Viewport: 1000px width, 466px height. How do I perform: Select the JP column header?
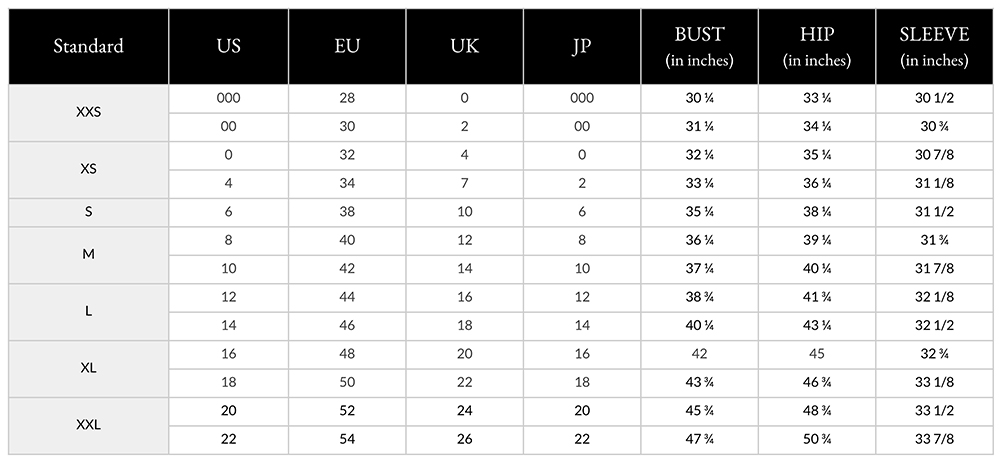582,46
